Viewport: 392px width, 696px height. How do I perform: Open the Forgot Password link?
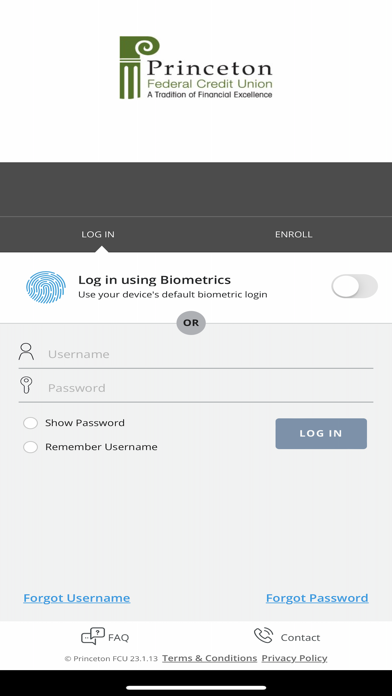click(317, 598)
